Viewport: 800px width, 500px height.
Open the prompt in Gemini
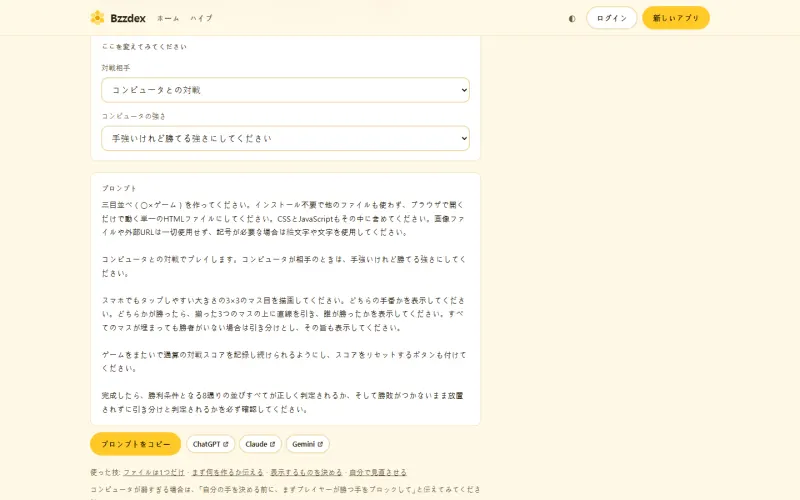pyautogui.click(x=308, y=444)
